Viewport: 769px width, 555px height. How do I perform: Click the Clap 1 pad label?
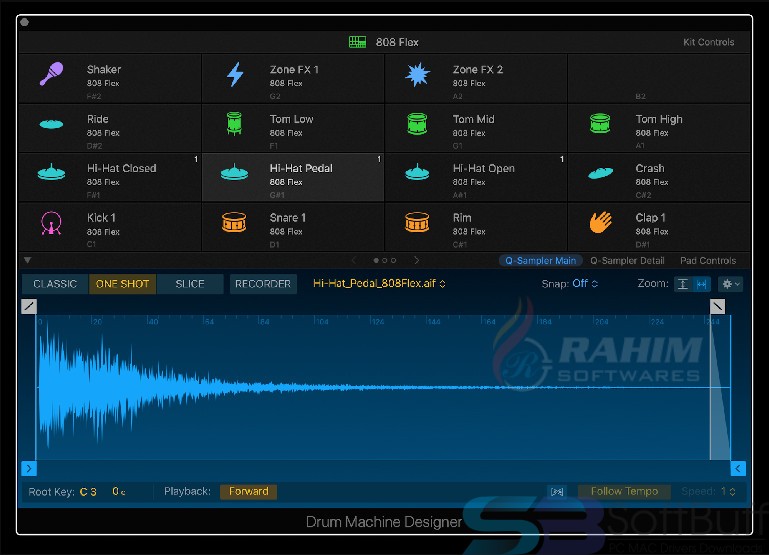[650, 218]
